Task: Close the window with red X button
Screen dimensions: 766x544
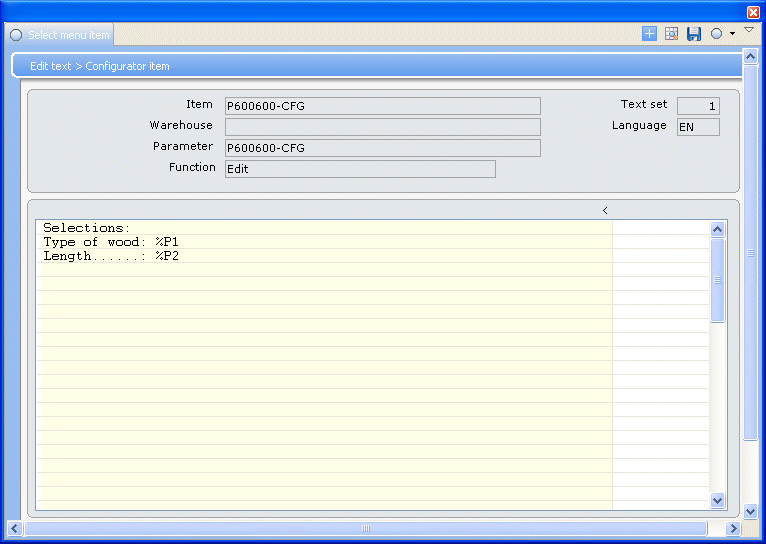Action: [753, 12]
